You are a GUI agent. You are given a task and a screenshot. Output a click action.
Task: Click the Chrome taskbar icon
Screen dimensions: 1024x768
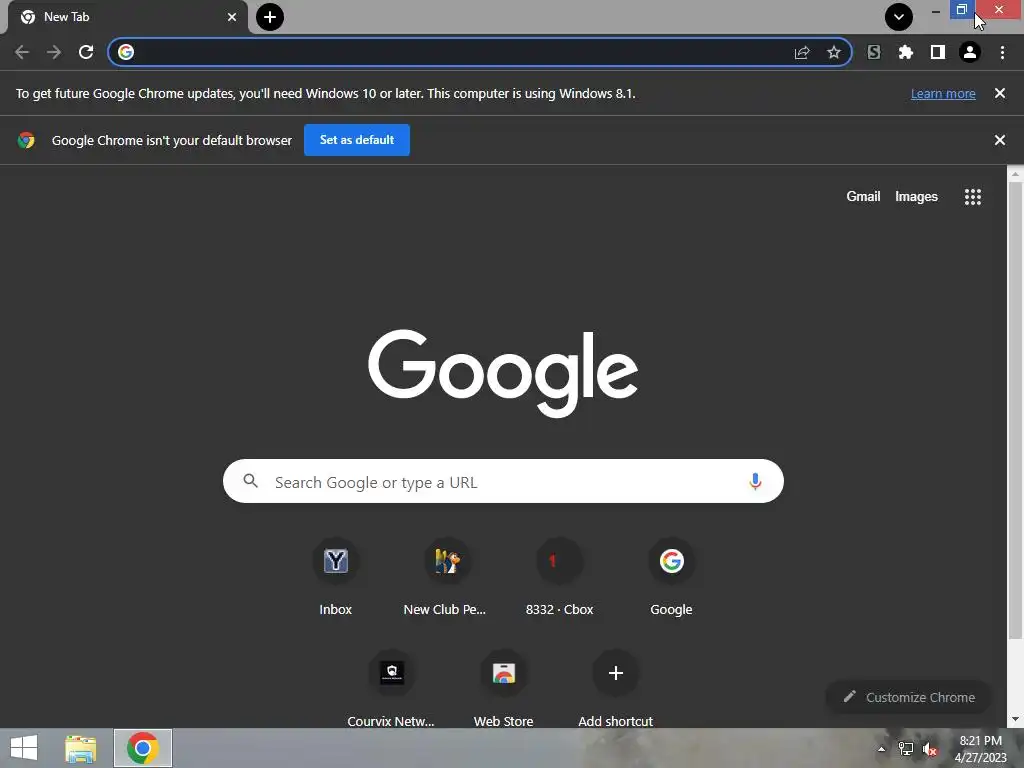[x=143, y=748]
